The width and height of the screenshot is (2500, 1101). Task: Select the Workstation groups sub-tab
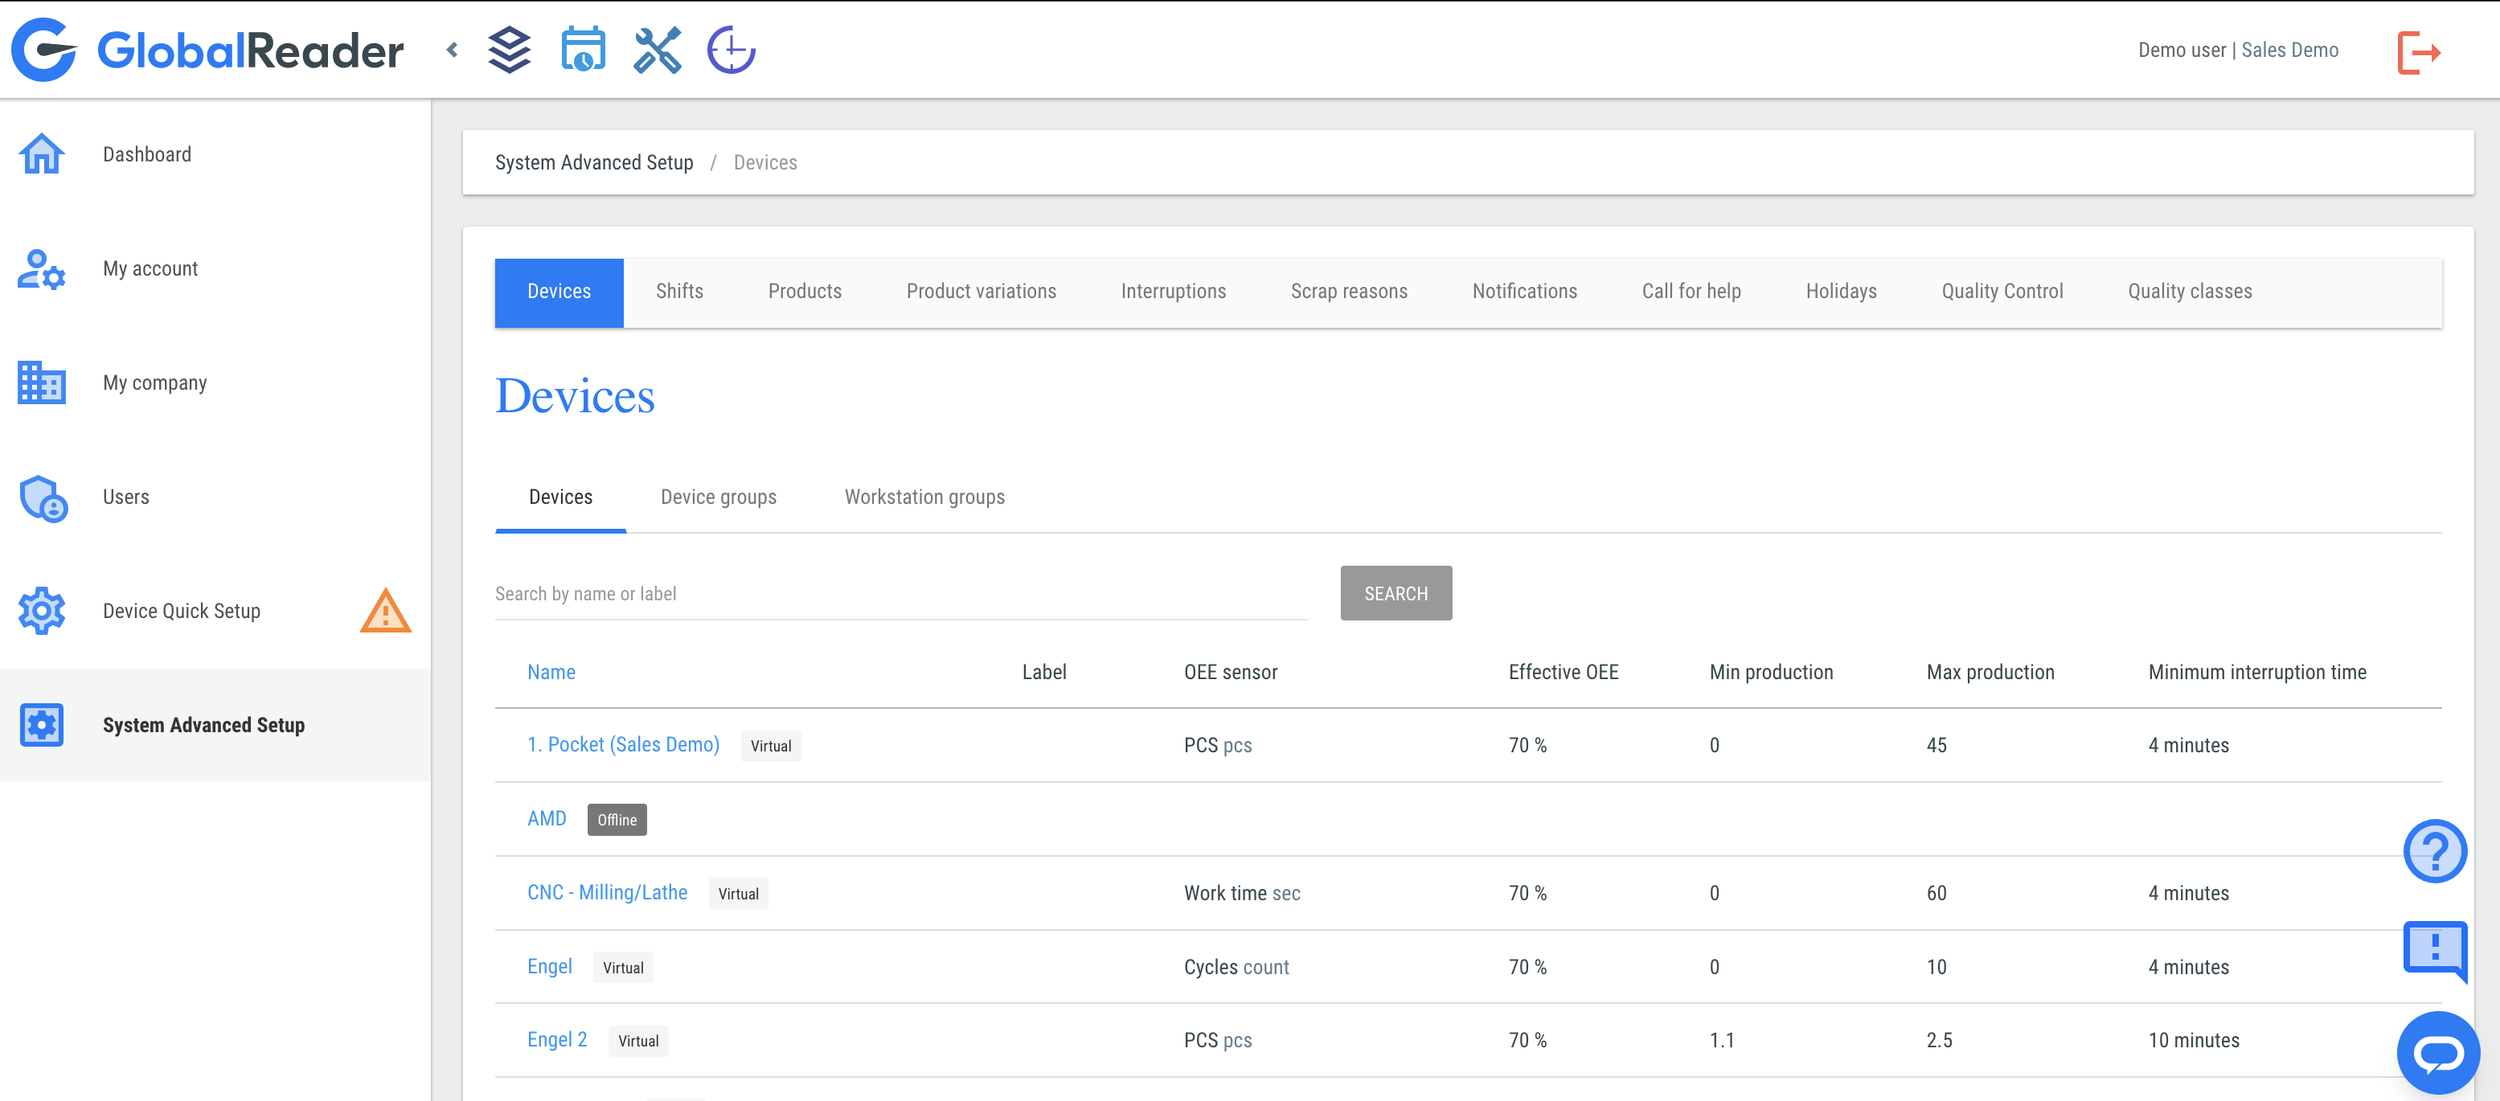click(924, 497)
